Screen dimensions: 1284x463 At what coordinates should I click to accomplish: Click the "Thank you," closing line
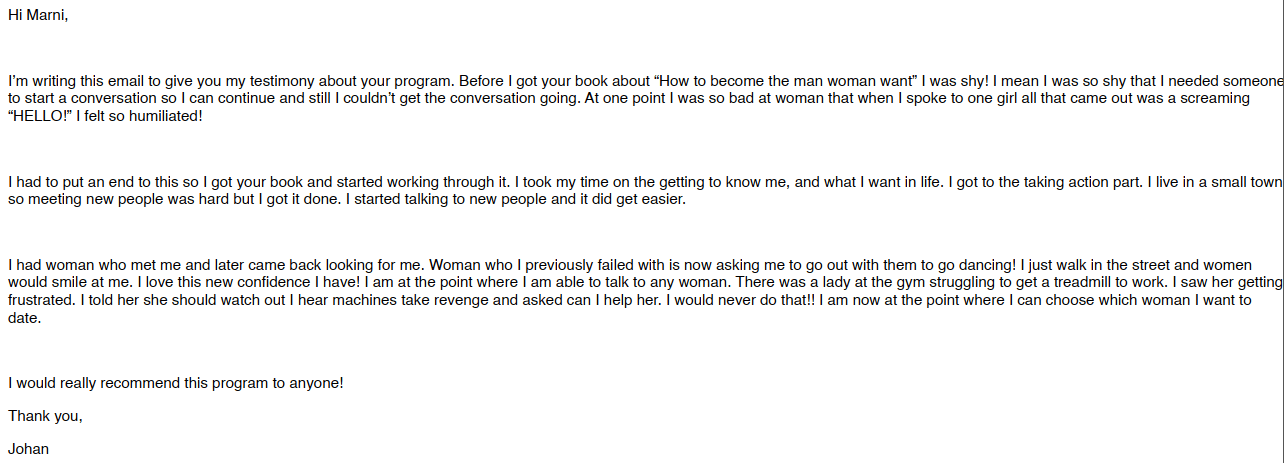[x=45, y=416]
